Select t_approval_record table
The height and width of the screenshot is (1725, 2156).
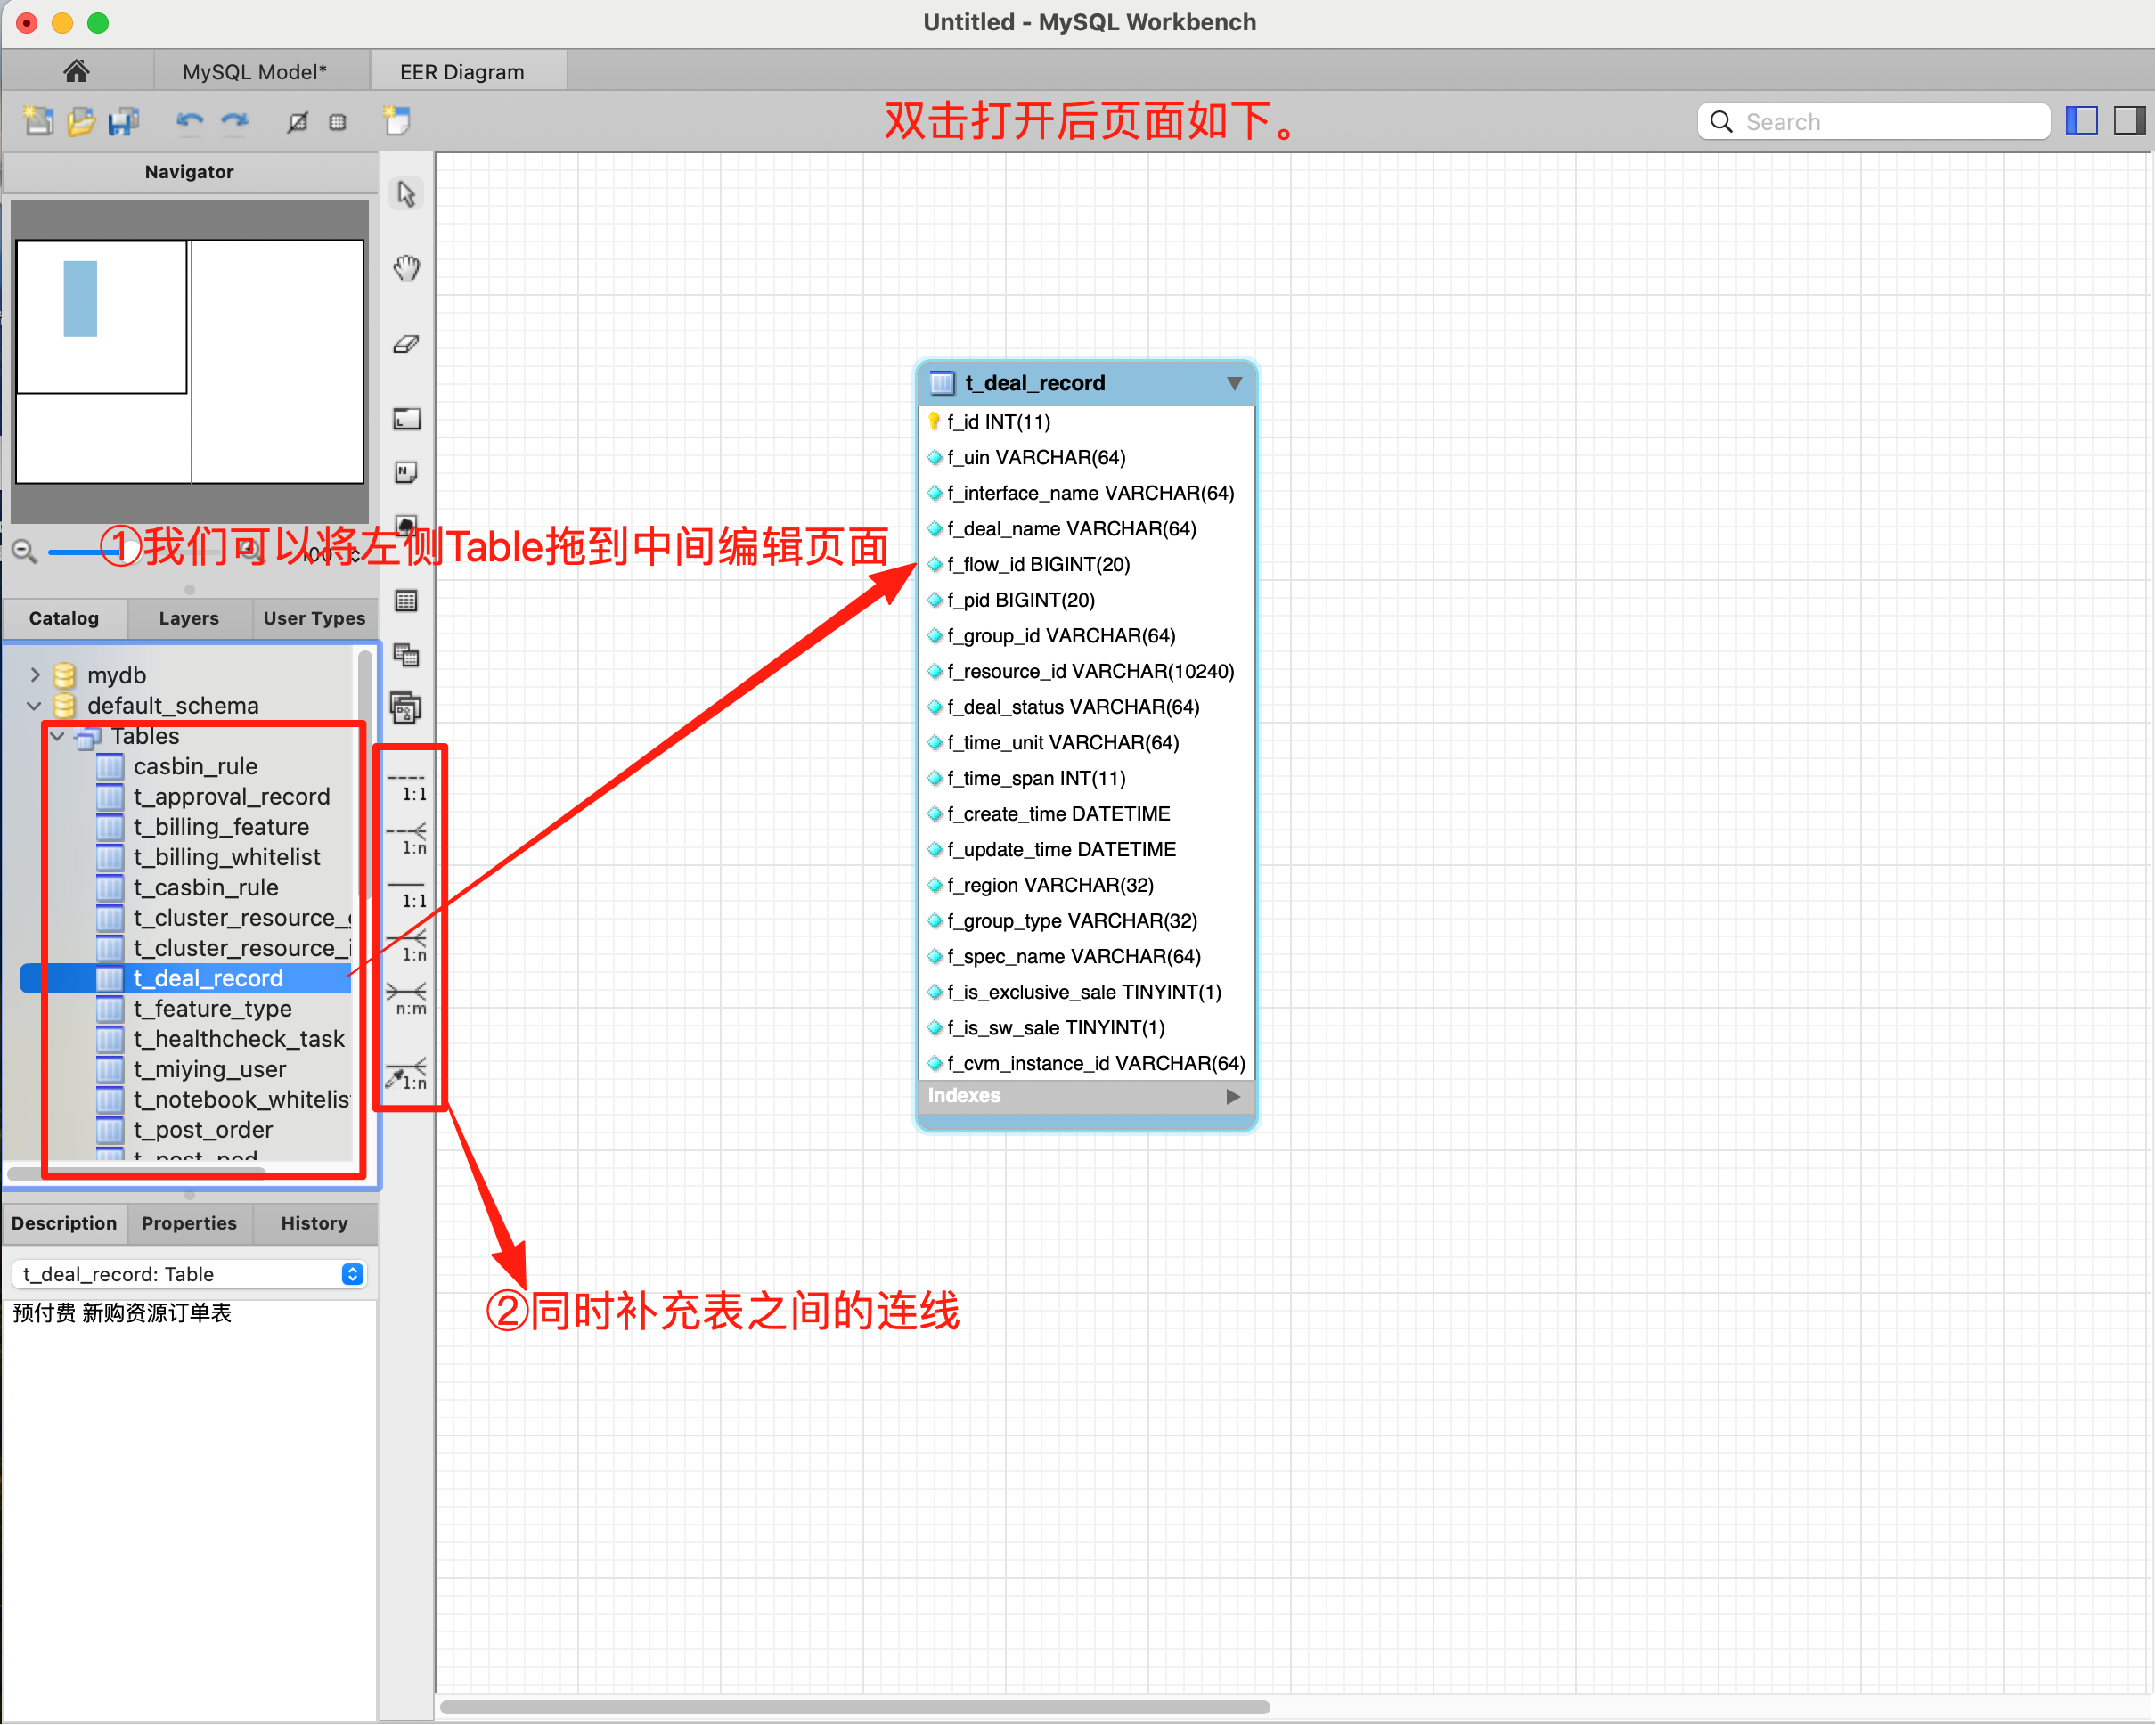click(232, 797)
